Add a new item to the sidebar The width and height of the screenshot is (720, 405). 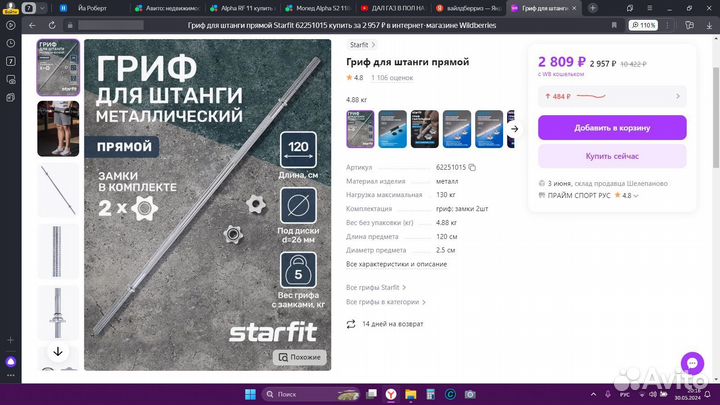click(x=11, y=340)
